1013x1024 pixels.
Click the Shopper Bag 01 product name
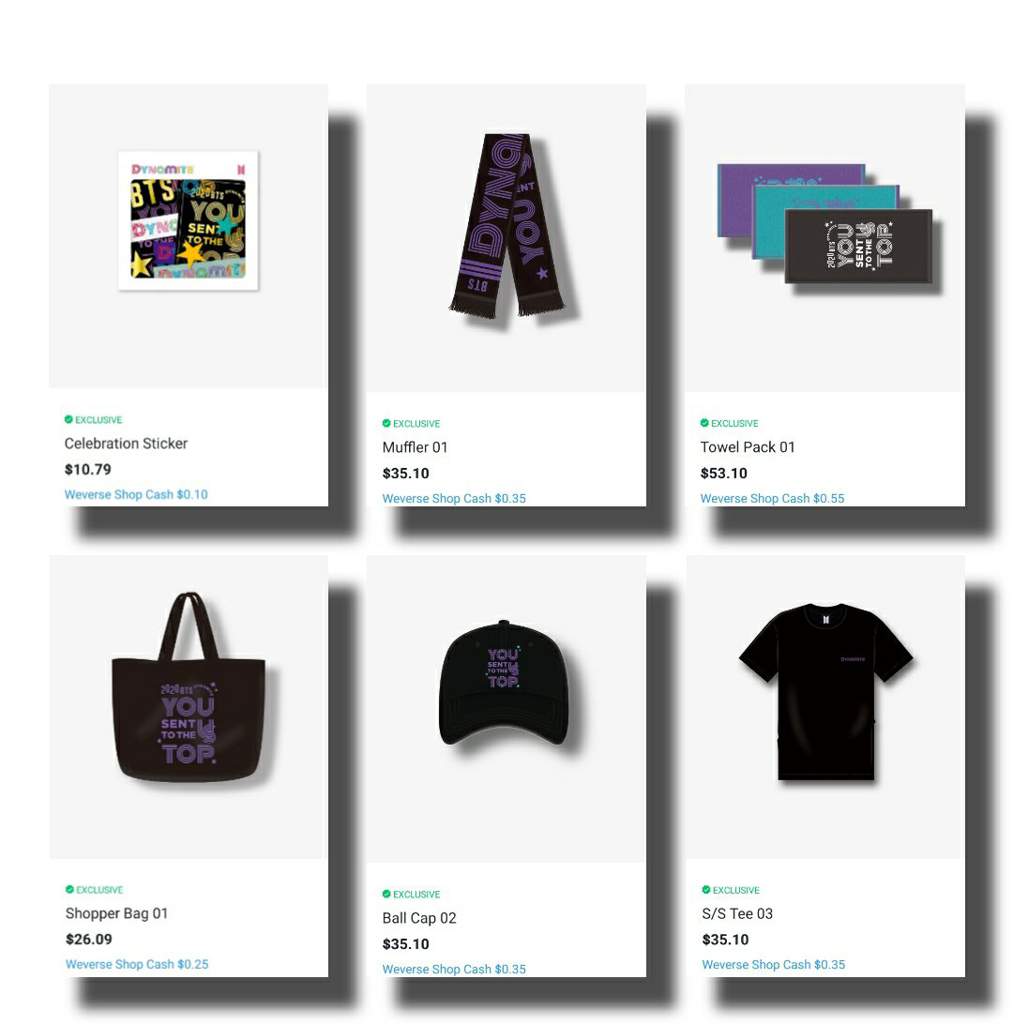pyautogui.click(x=116, y=914)
